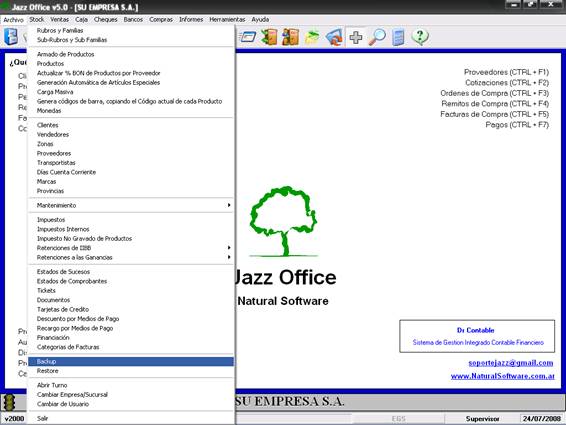The width and height of the screenshot is (566, 425).
Task: Click the magnifying glass search icon
Action: pyautogui.click(x=377, y=37)
